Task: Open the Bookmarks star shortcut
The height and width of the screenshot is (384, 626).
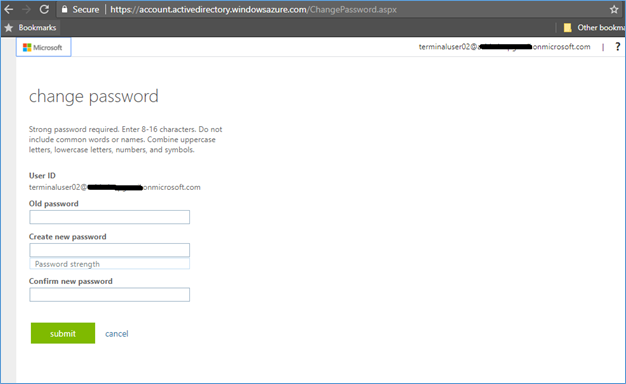Action: (30, 28)
